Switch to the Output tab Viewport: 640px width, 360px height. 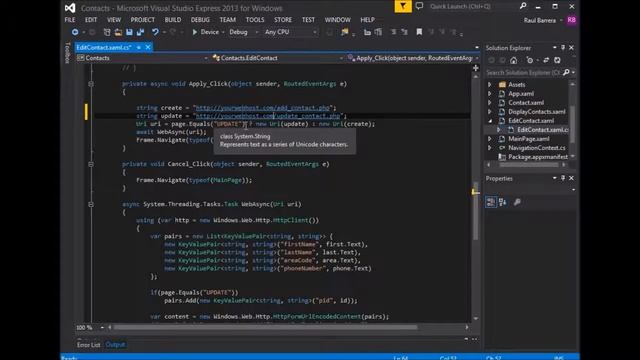click(x=115, y=344)
